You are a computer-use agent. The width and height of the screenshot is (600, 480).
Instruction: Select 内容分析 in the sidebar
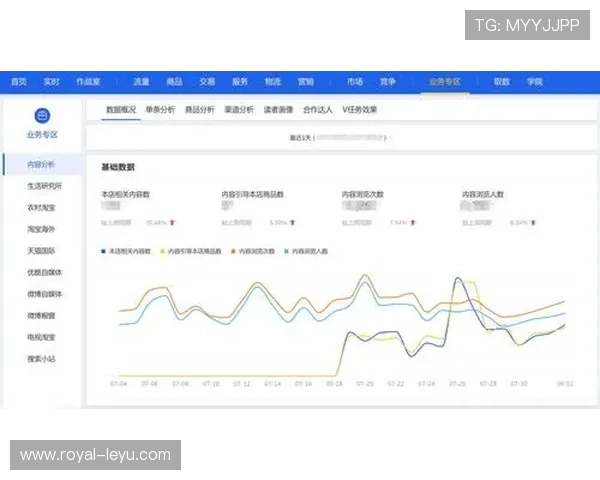click(41, 165)
